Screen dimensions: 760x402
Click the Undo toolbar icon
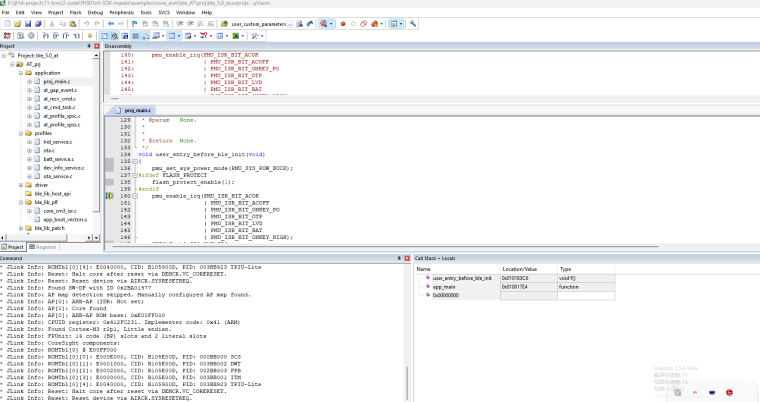88,22
